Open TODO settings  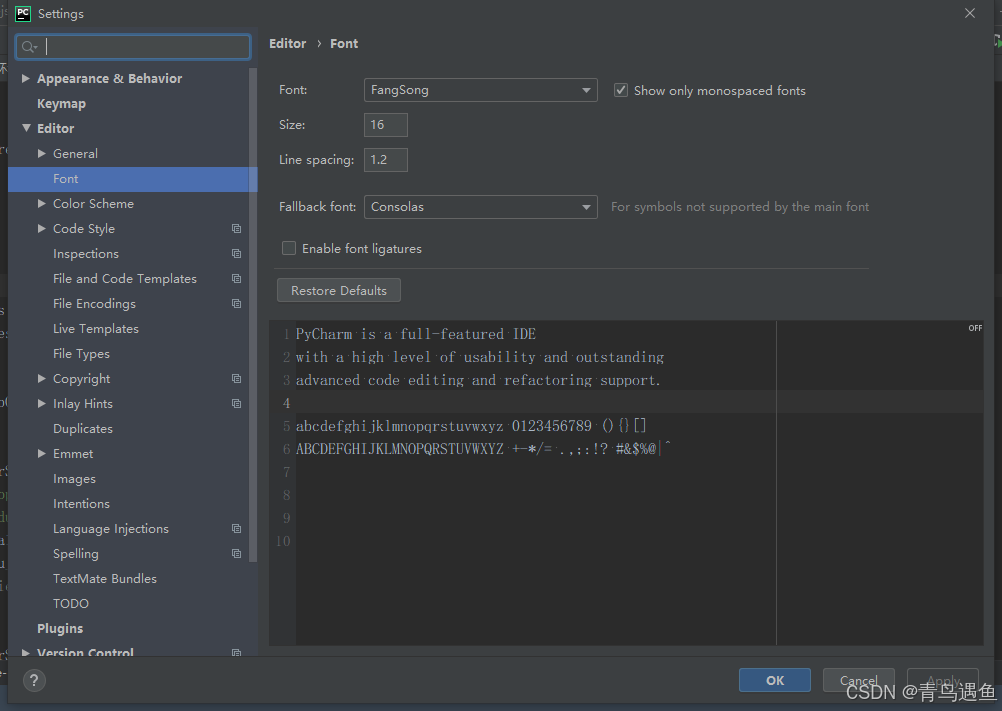[x=71, y=604]
